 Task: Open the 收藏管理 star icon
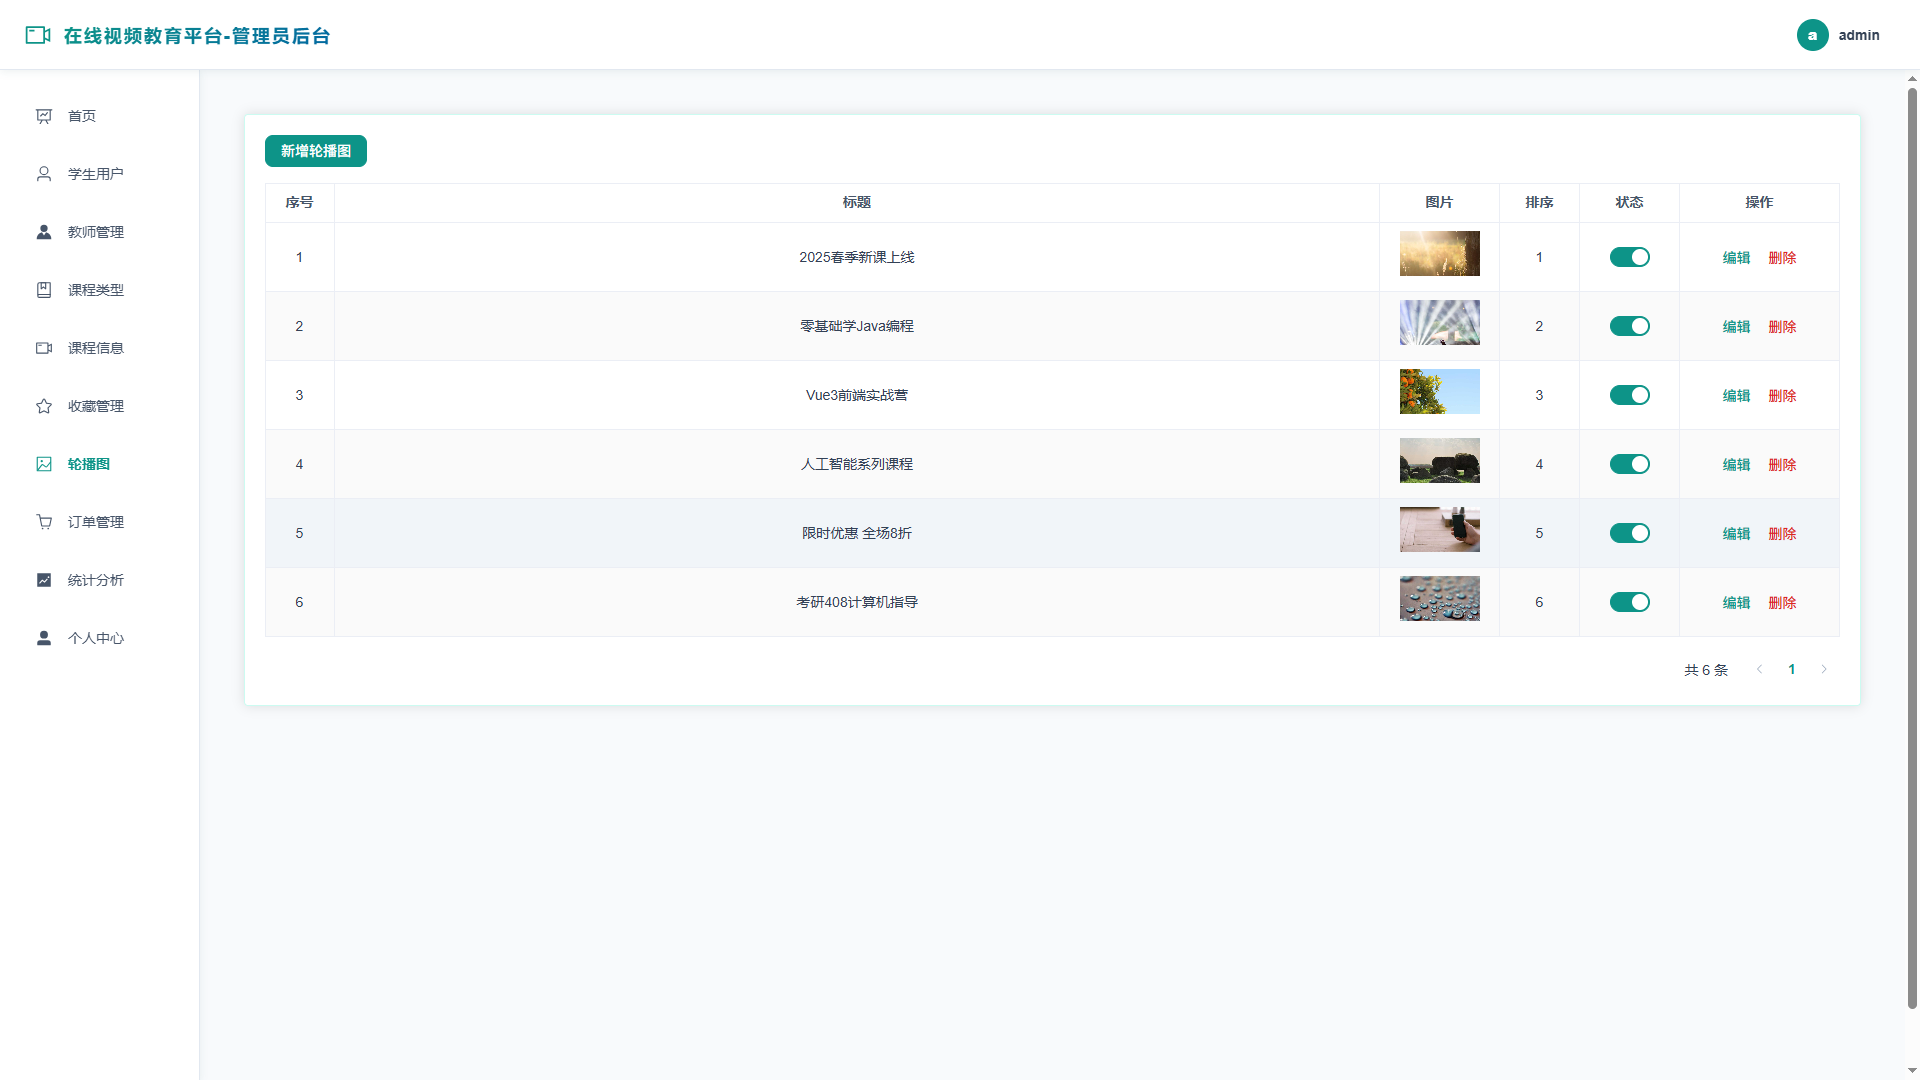coord(44,406)
